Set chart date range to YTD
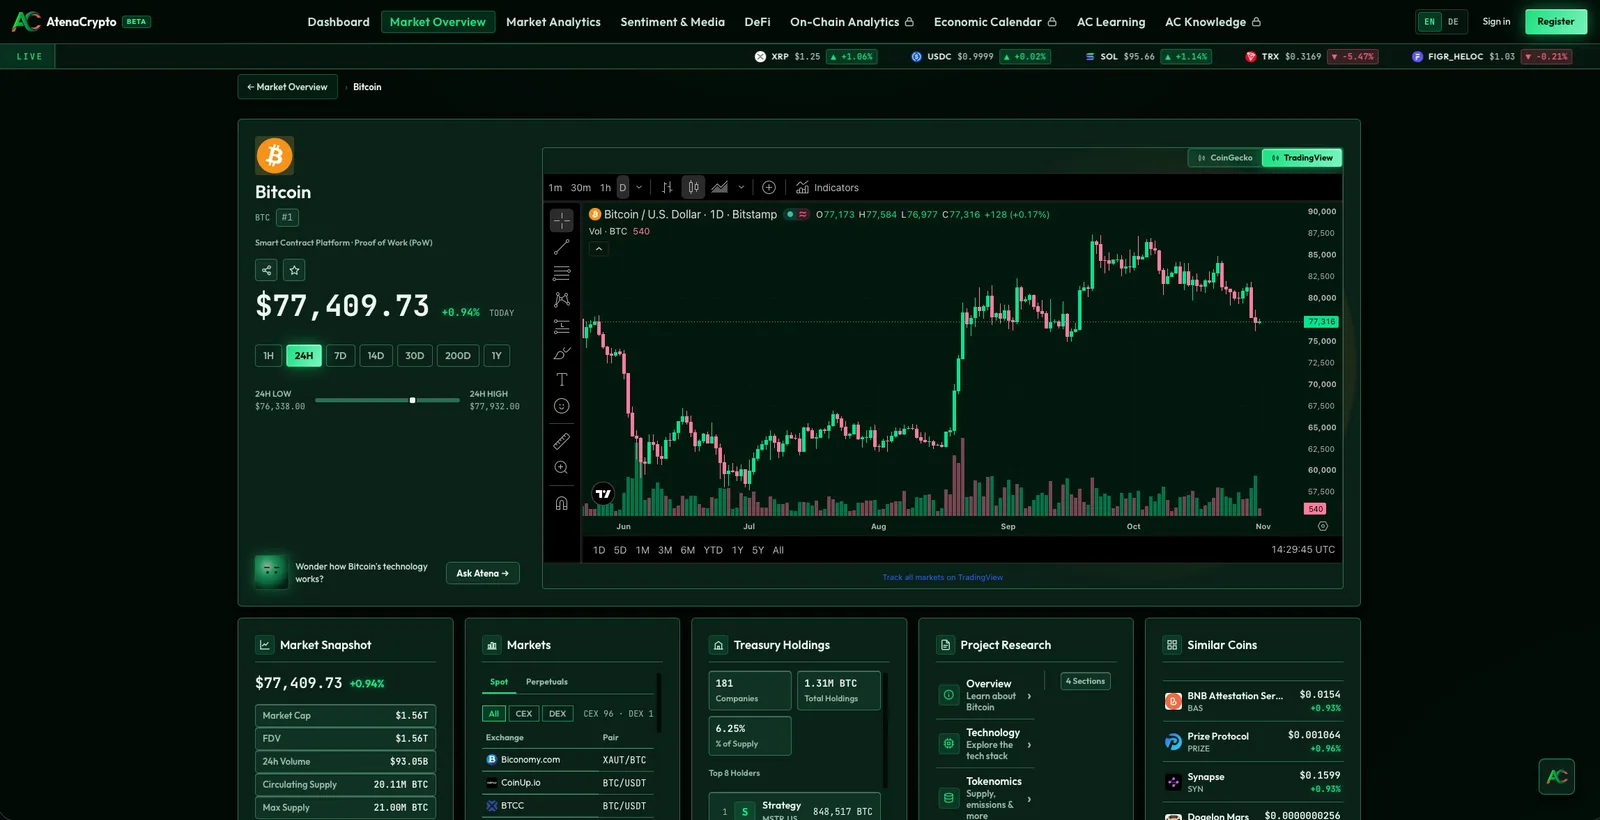Image resolution: width=1600 pixels, height=820 pixels. click(713, 550)
